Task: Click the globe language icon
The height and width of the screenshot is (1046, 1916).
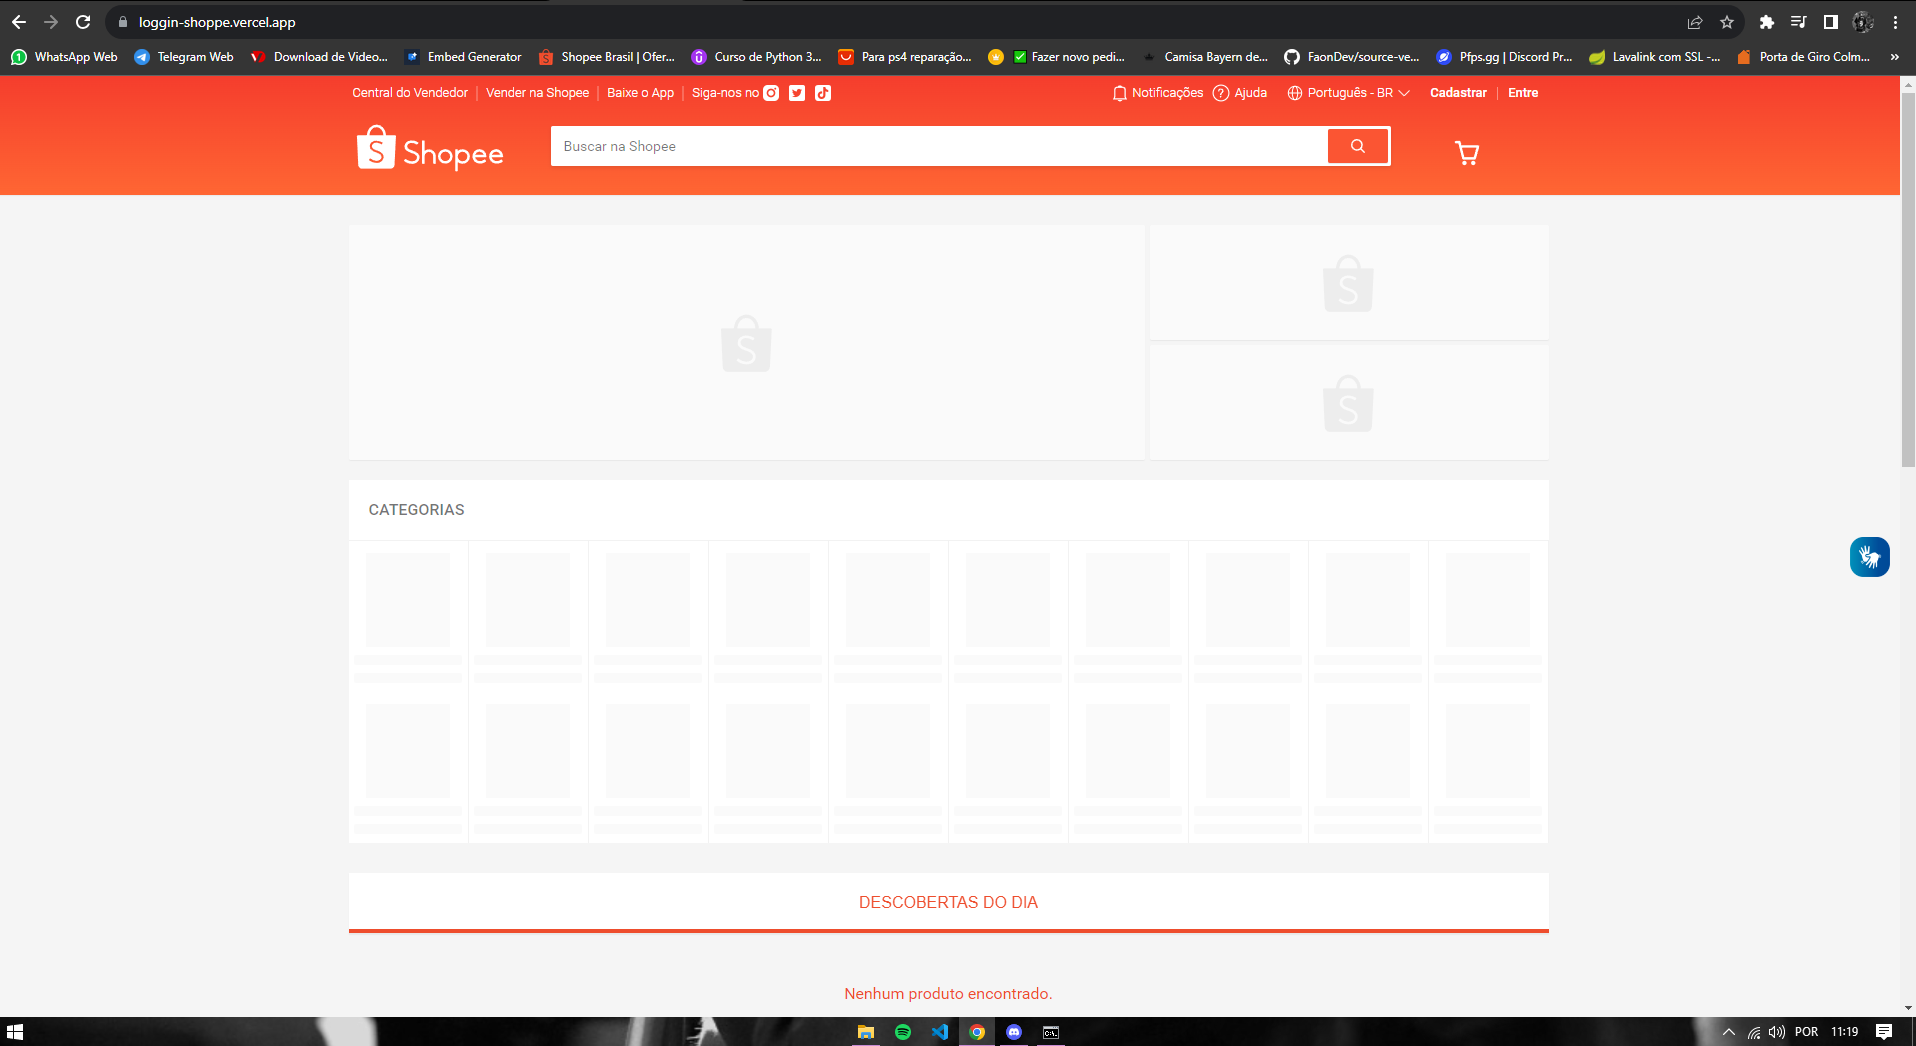Action: 1294,92
